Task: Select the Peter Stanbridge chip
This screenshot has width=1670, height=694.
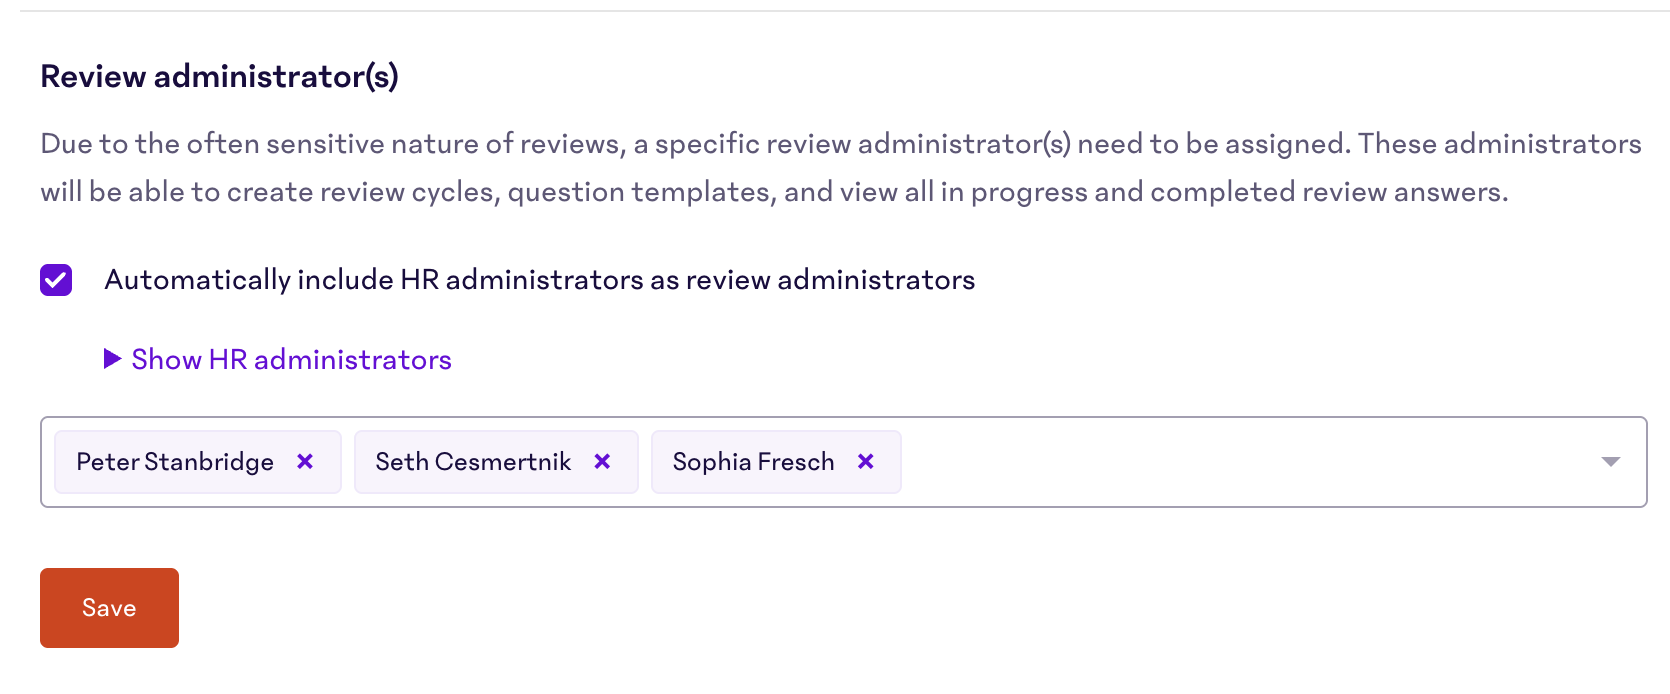Action: tap(175, 461)
